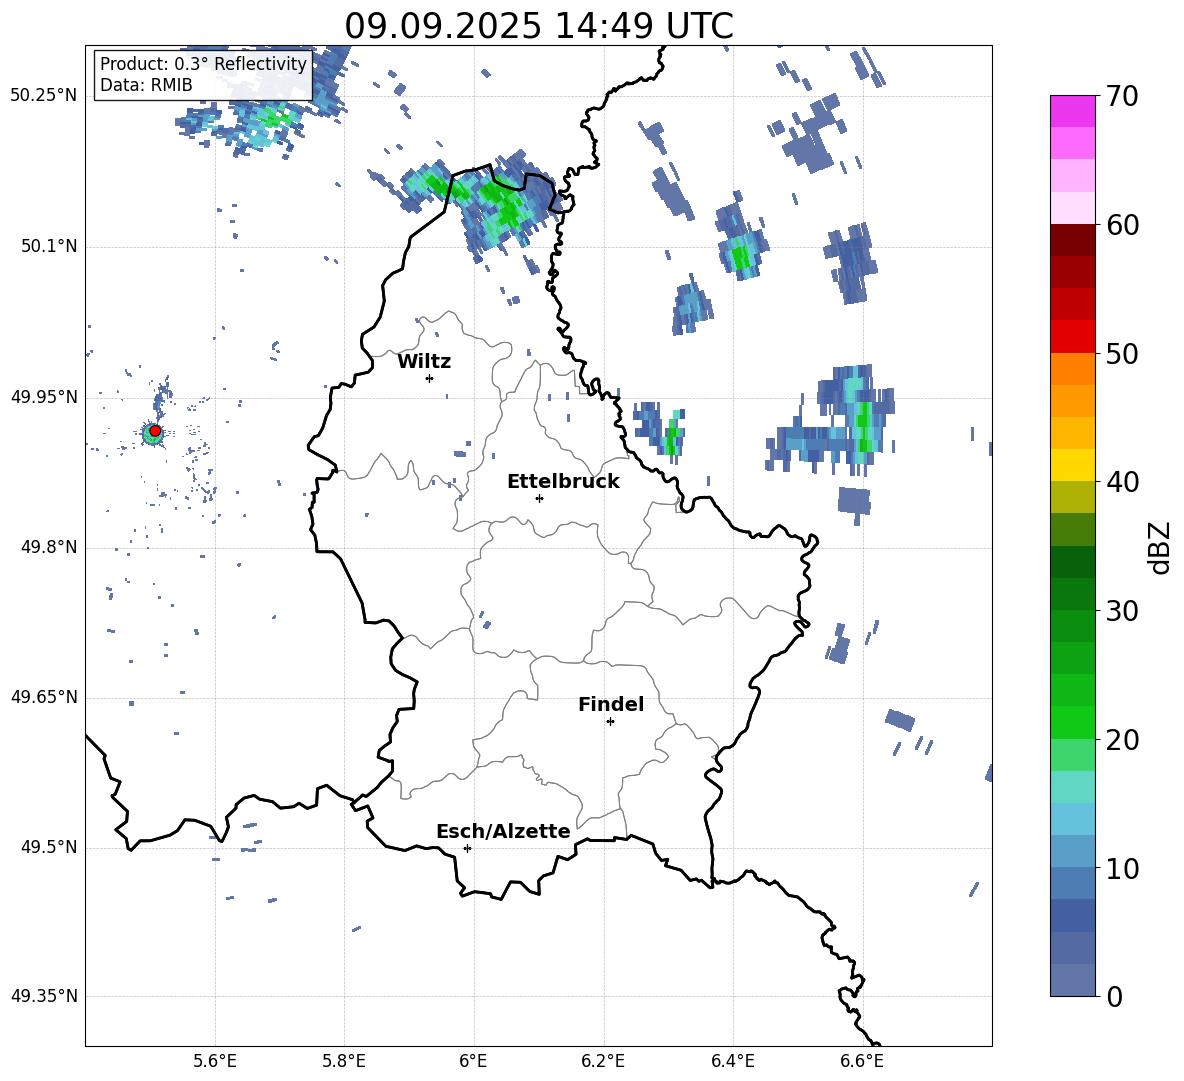Click the 6.6°E longitude label
The height and width of the screenshot is (1081, 1184).
[862, 1062]
